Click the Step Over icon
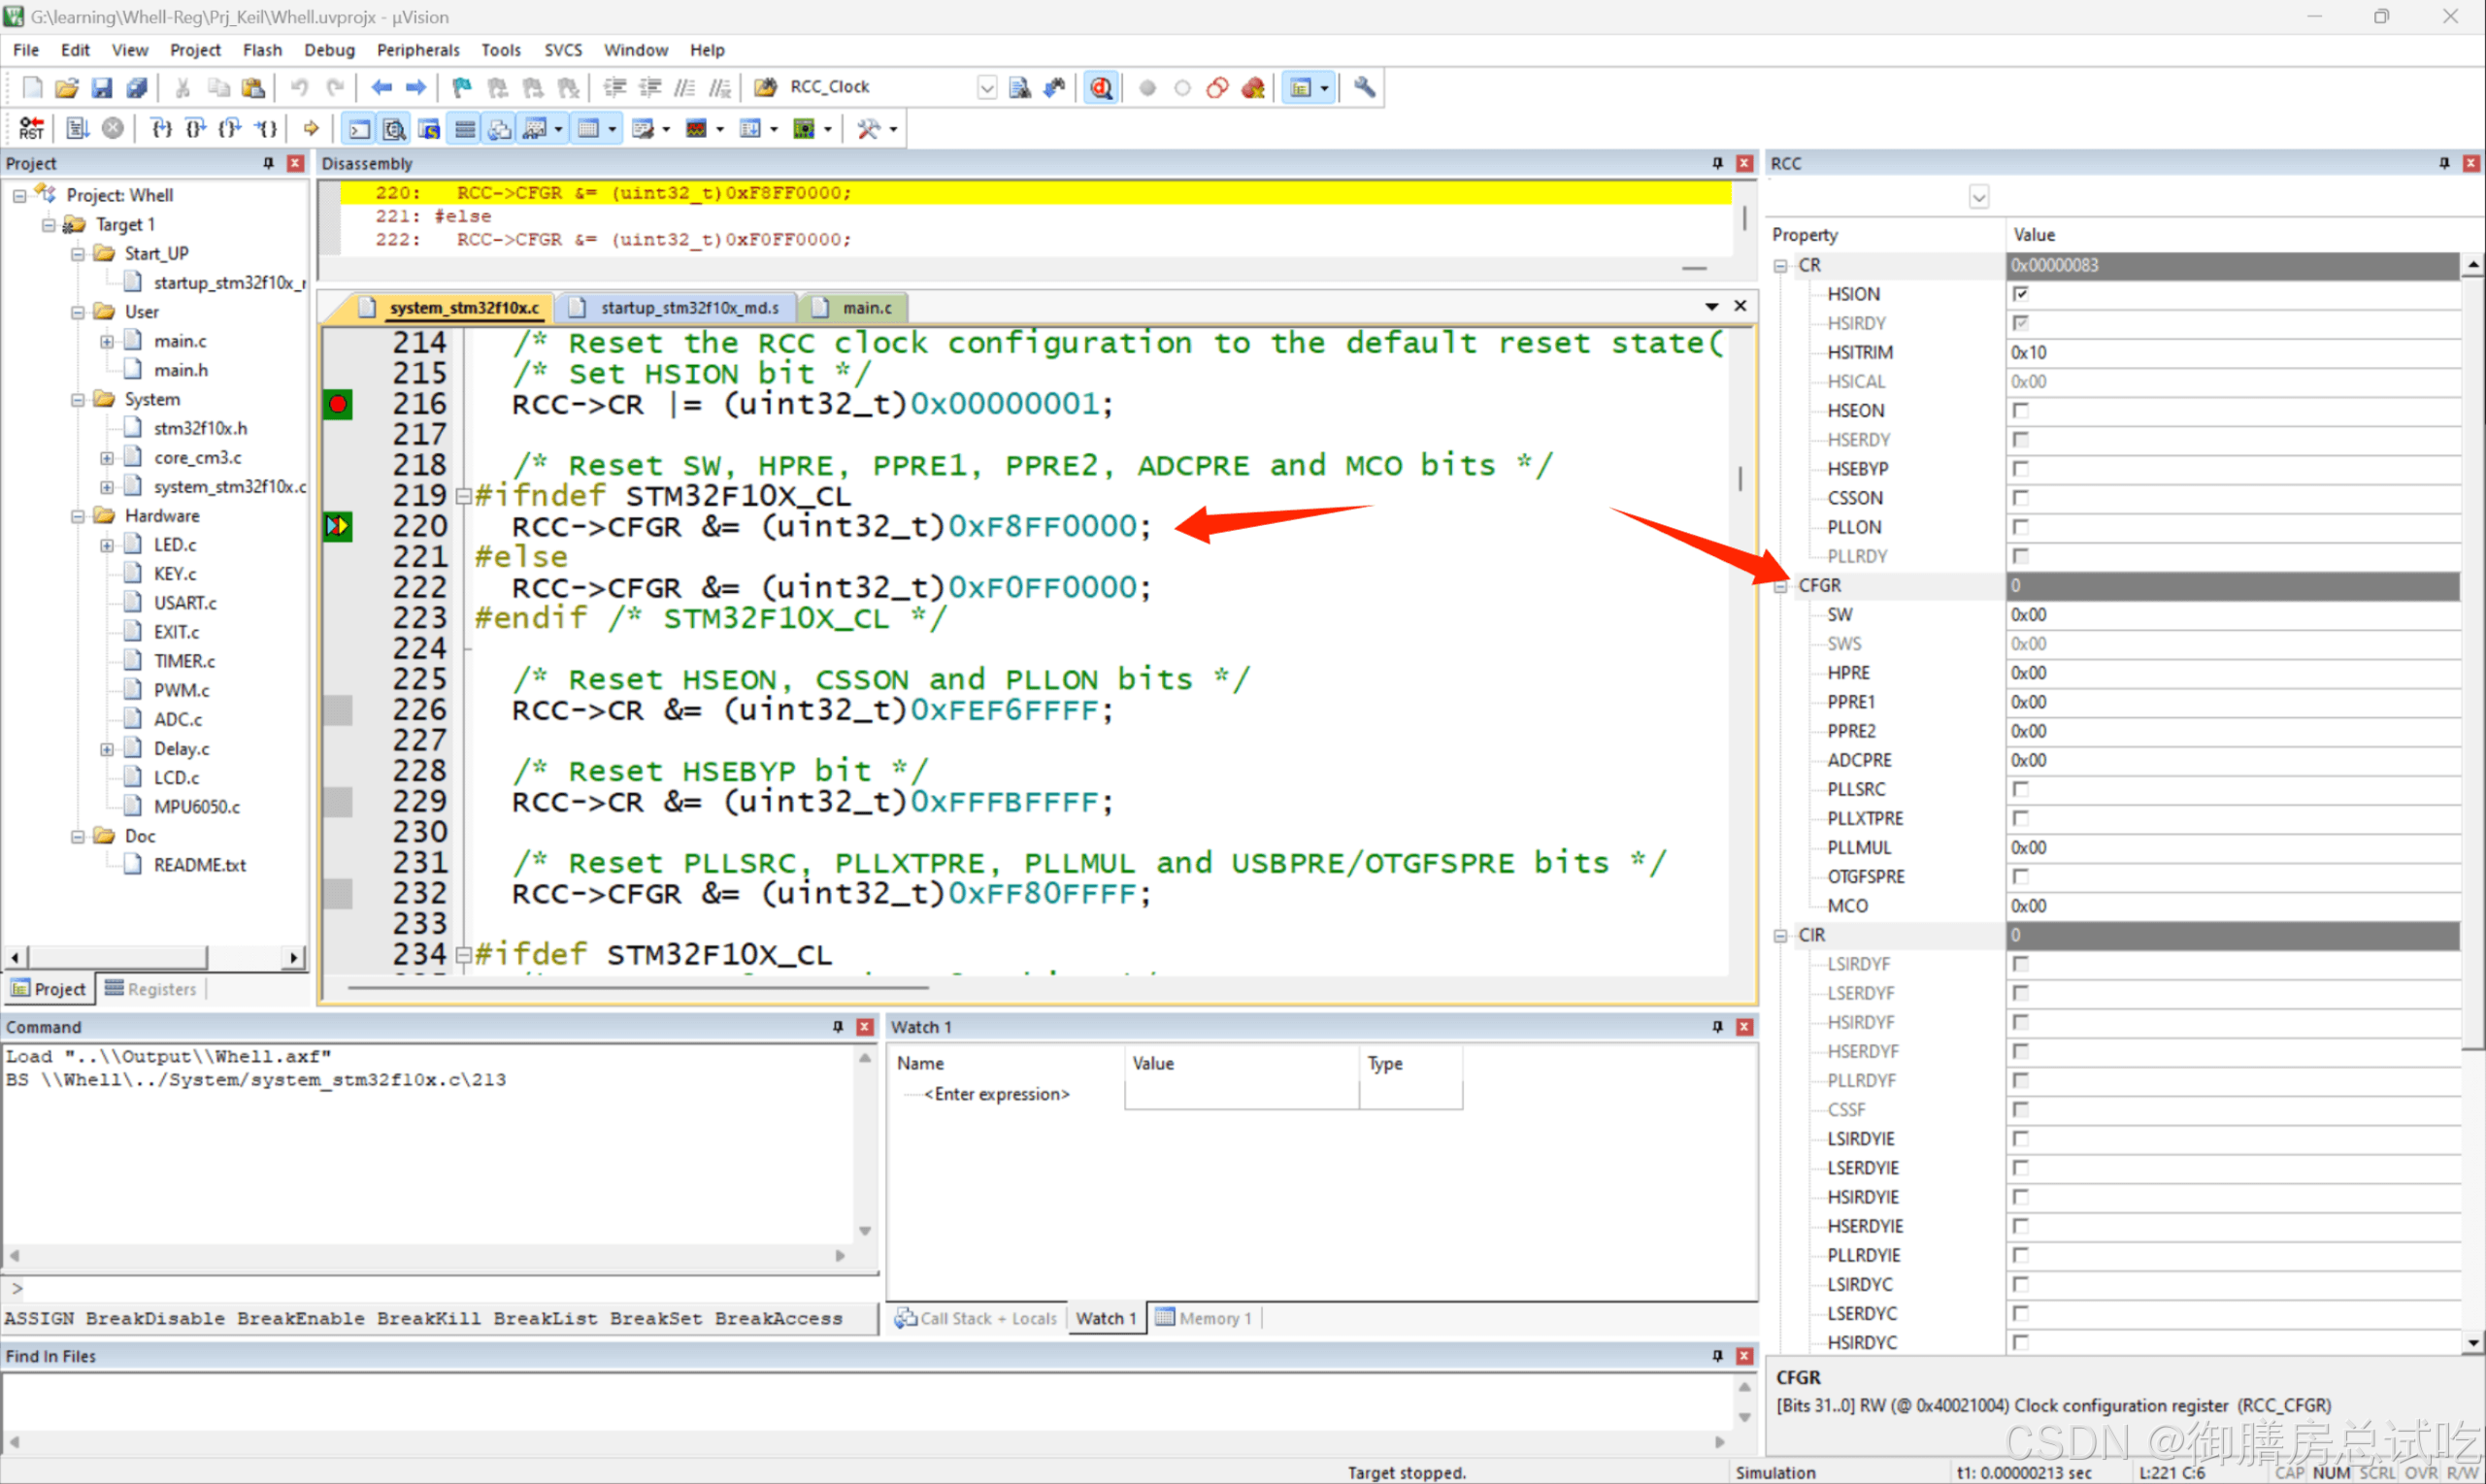This screenshot has width=2486, height=1484. click(196, 128)
